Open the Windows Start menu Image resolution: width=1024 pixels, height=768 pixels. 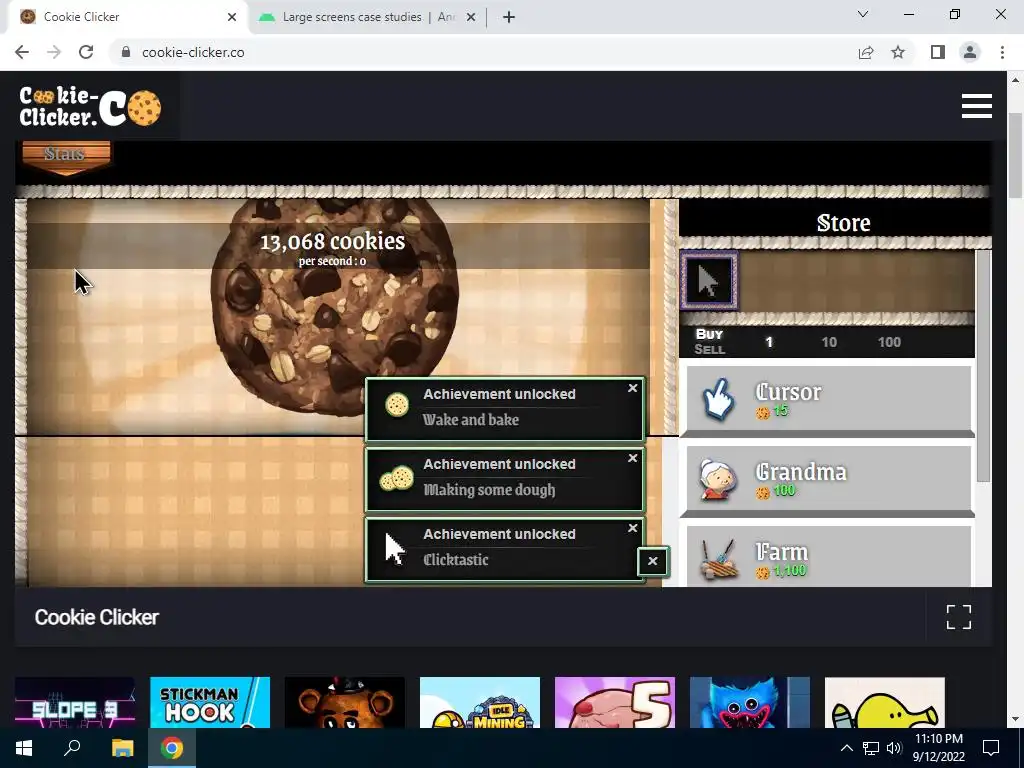coord(24,748)
